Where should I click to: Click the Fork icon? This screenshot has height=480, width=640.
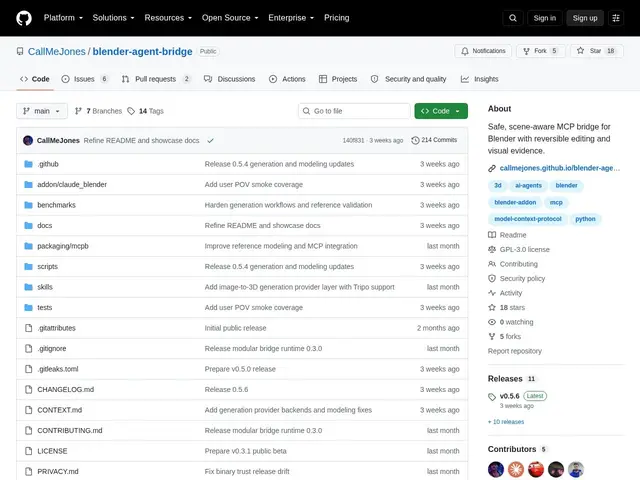526,51
